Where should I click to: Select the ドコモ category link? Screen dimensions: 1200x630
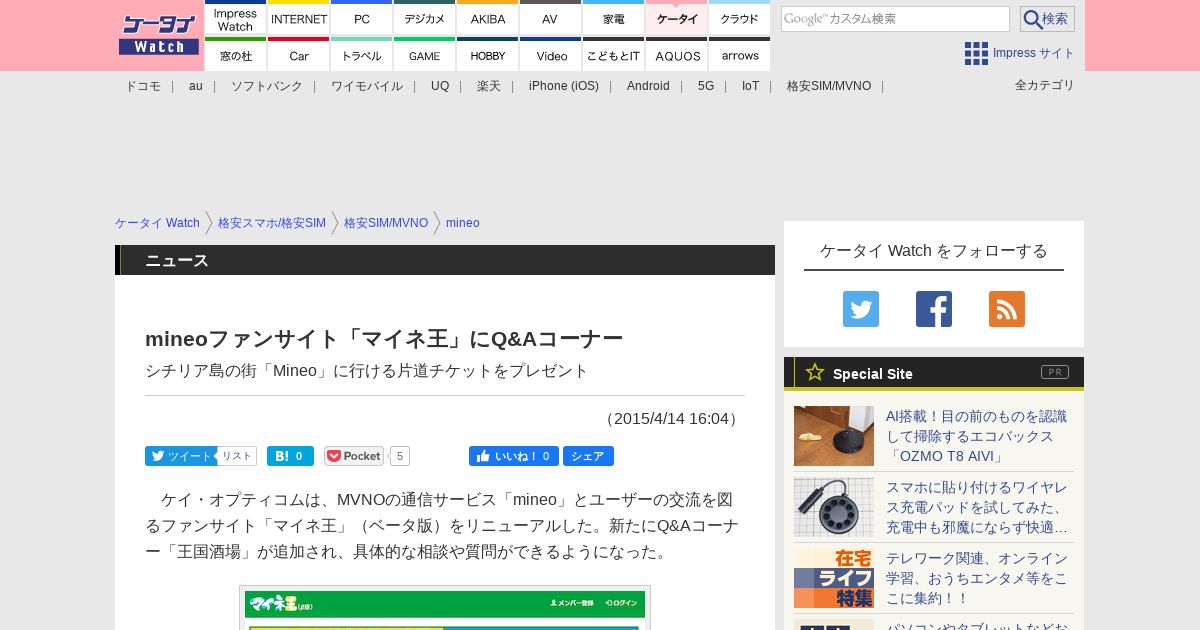click(x=143, y=86)
